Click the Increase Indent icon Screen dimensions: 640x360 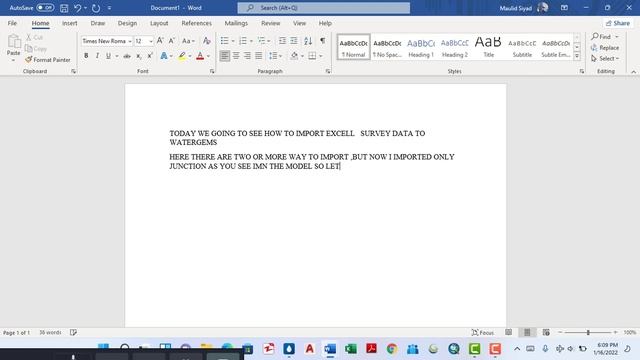point(293,41)
